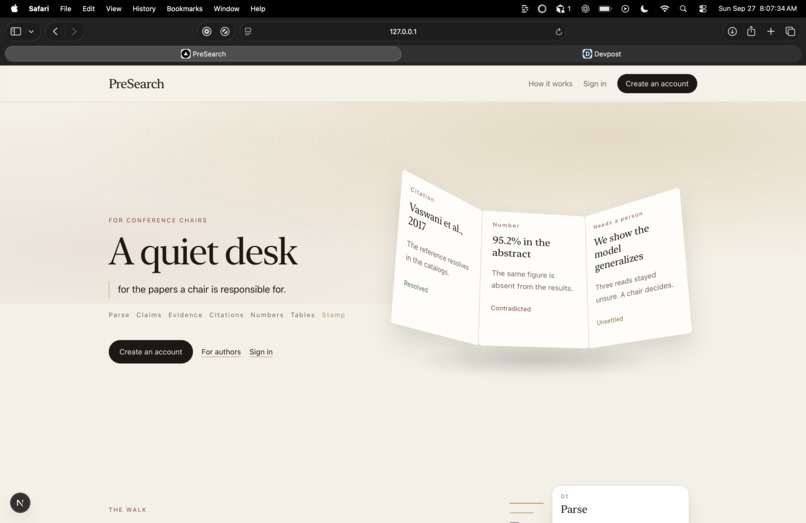
Task: Click the FOR CONFERENCE CHAIRS label
Action: pos(158,220)
